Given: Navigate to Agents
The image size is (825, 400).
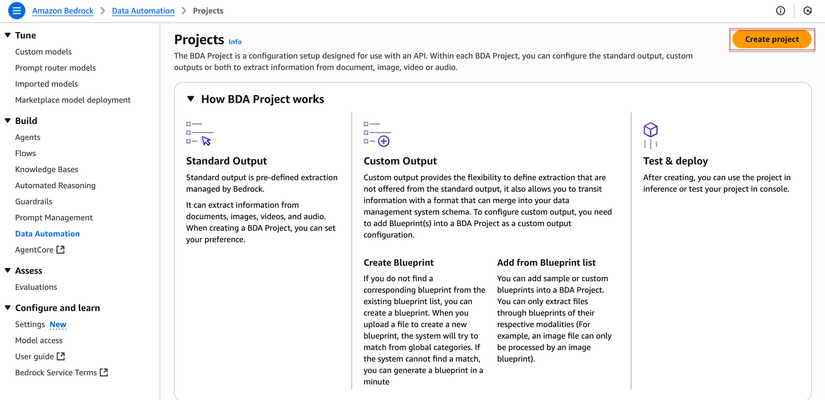Looking at the screenshot, I should click(27, 137).
